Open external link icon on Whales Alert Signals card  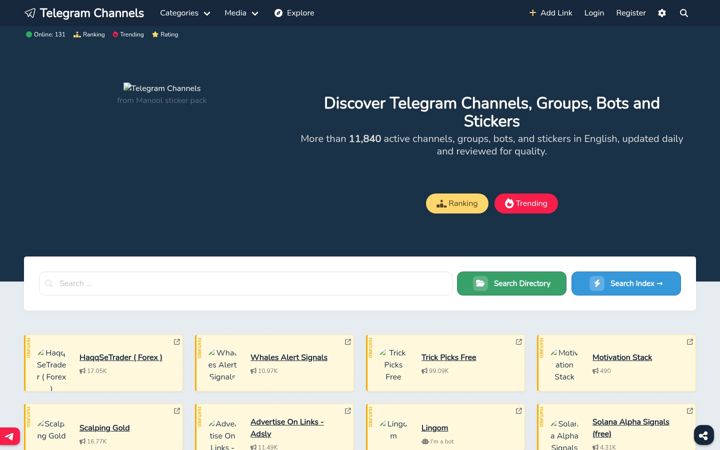[x=348, y=342]
